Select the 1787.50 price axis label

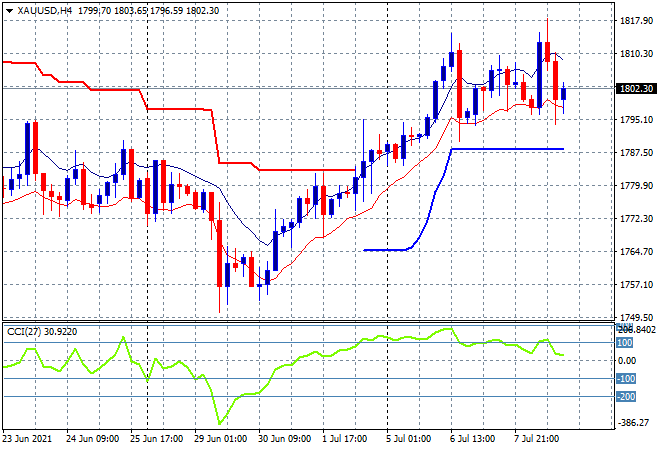[636, 152]
